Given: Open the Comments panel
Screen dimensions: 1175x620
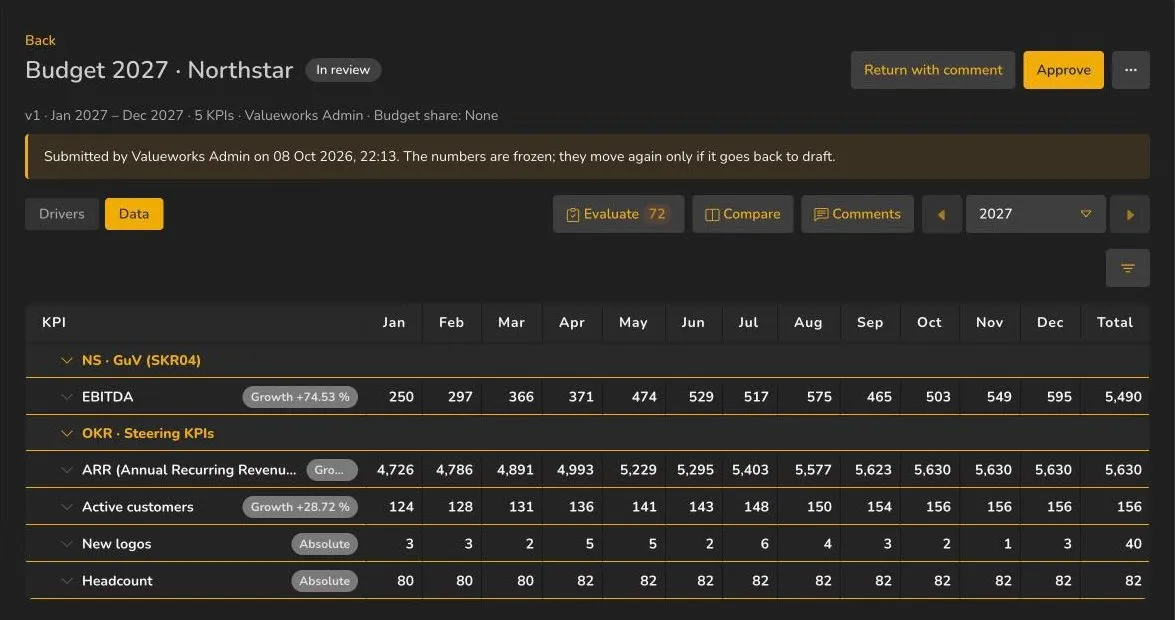Looking at the screenshot, I should pyautogui.click(x=857, y=214).
